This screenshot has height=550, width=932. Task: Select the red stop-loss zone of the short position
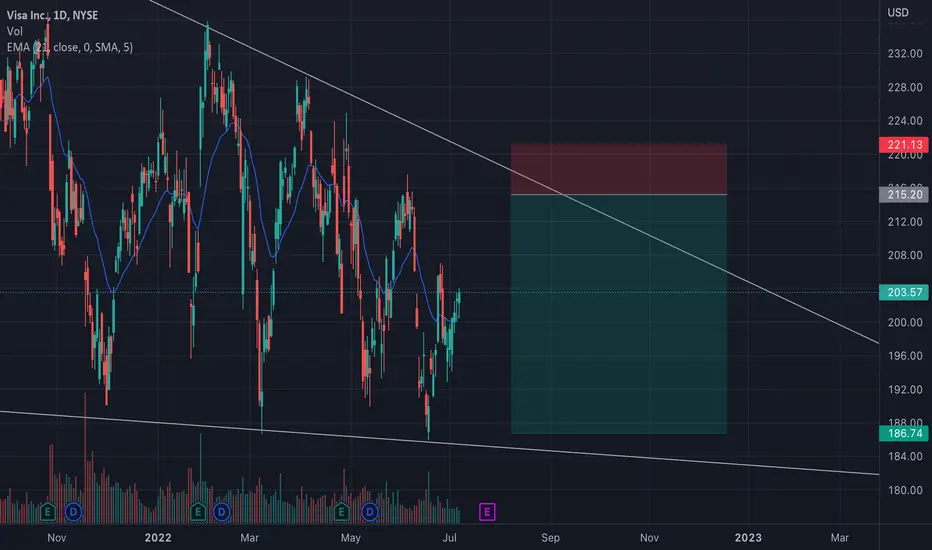pos(619,169)
